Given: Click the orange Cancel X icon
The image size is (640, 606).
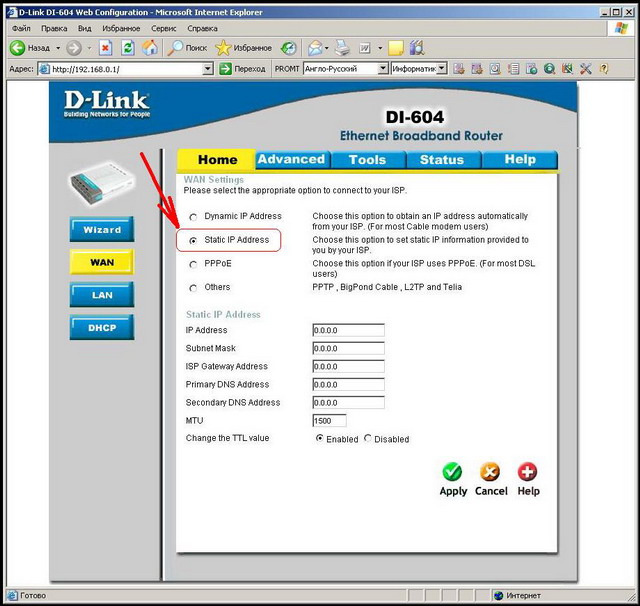Looking at the screenshot, I should (490, 472).
